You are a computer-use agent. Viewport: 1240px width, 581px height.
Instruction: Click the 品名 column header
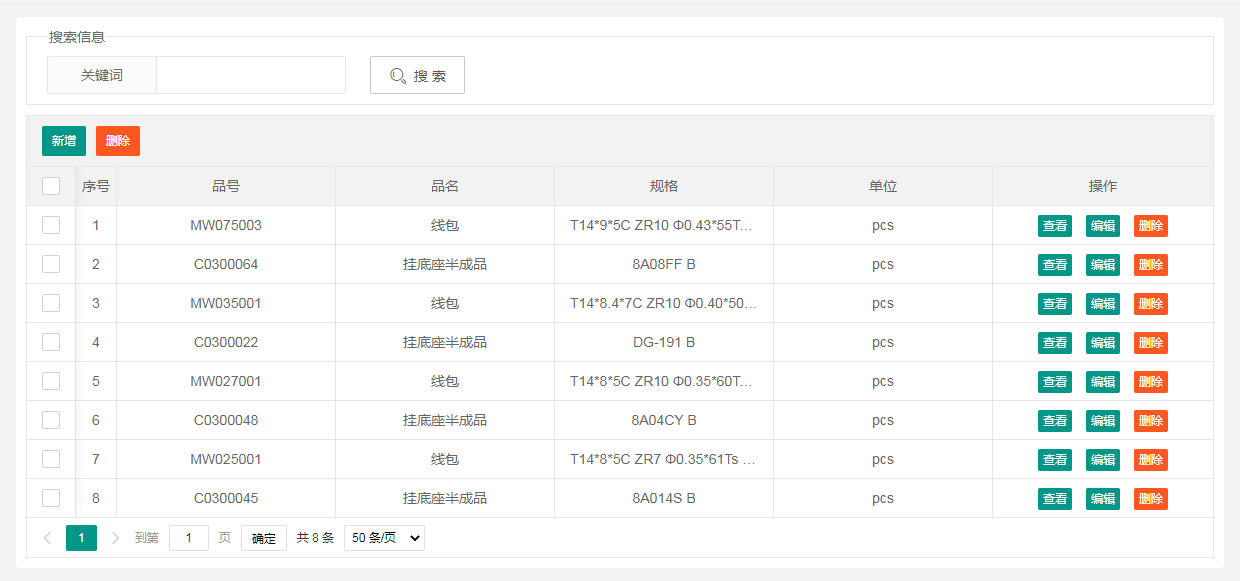click(x=445, y=186)
